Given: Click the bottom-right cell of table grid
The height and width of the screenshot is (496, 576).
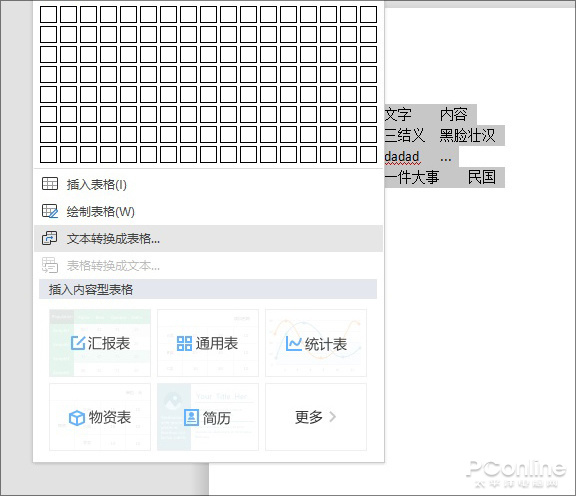Looking at the screenshot, I should (368, 154).
